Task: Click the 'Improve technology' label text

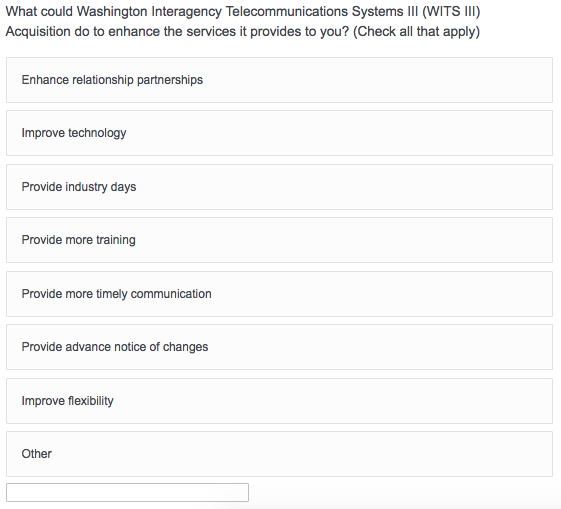Action: click(x=74, y=133)
